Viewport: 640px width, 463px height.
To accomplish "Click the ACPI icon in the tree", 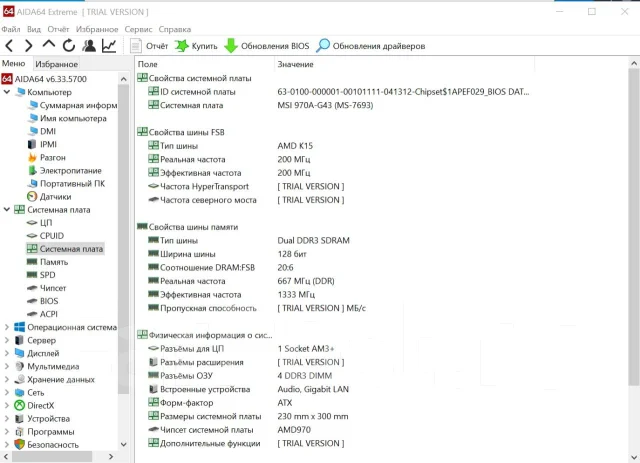I will coord(32,314).
